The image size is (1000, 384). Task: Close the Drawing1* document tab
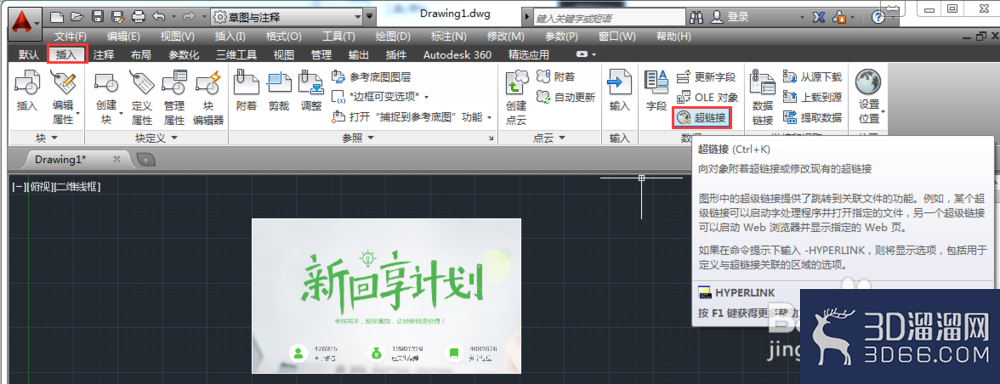pos(117,159)
